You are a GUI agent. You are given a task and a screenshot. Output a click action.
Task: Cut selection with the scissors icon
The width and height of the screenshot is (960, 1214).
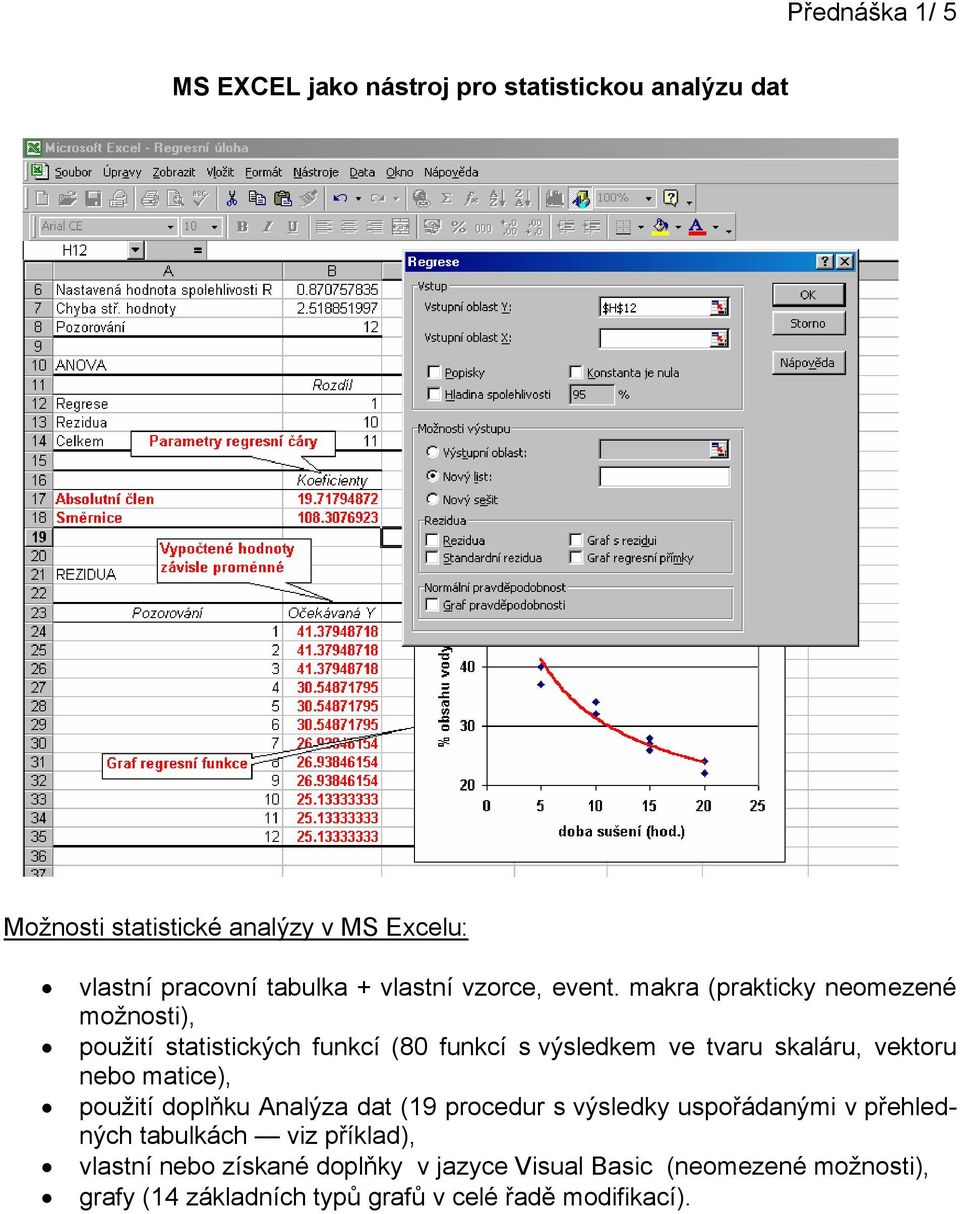[x=232, y=198]
